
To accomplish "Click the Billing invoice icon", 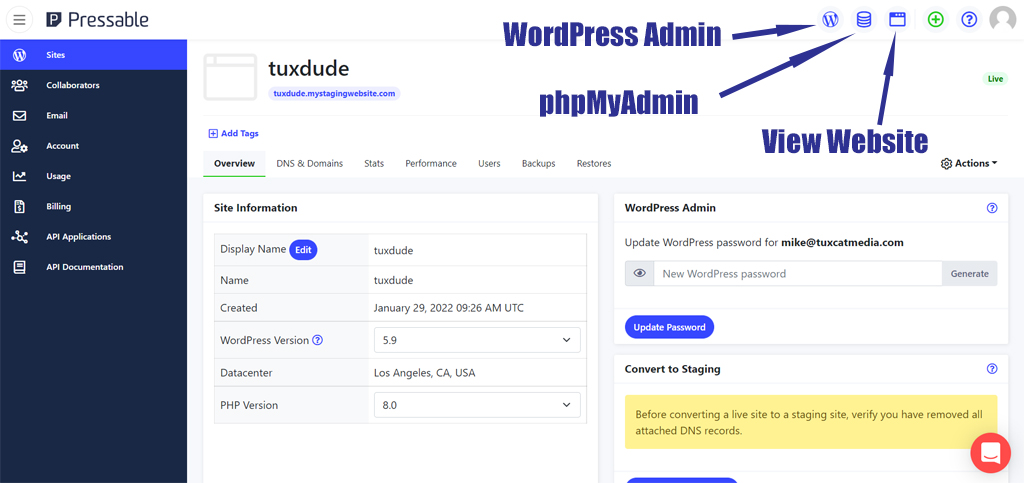I will [x=20, y=206].
